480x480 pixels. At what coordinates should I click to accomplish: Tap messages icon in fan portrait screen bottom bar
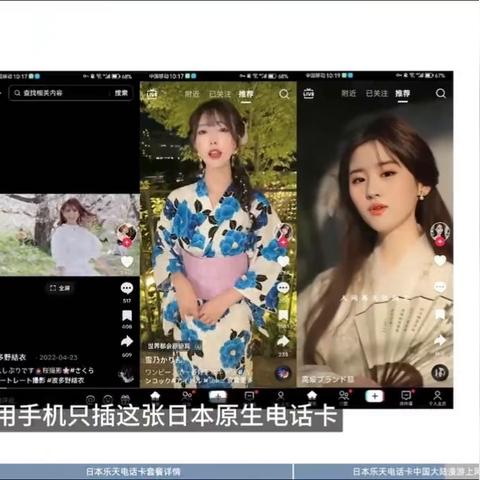click(406, 396)
